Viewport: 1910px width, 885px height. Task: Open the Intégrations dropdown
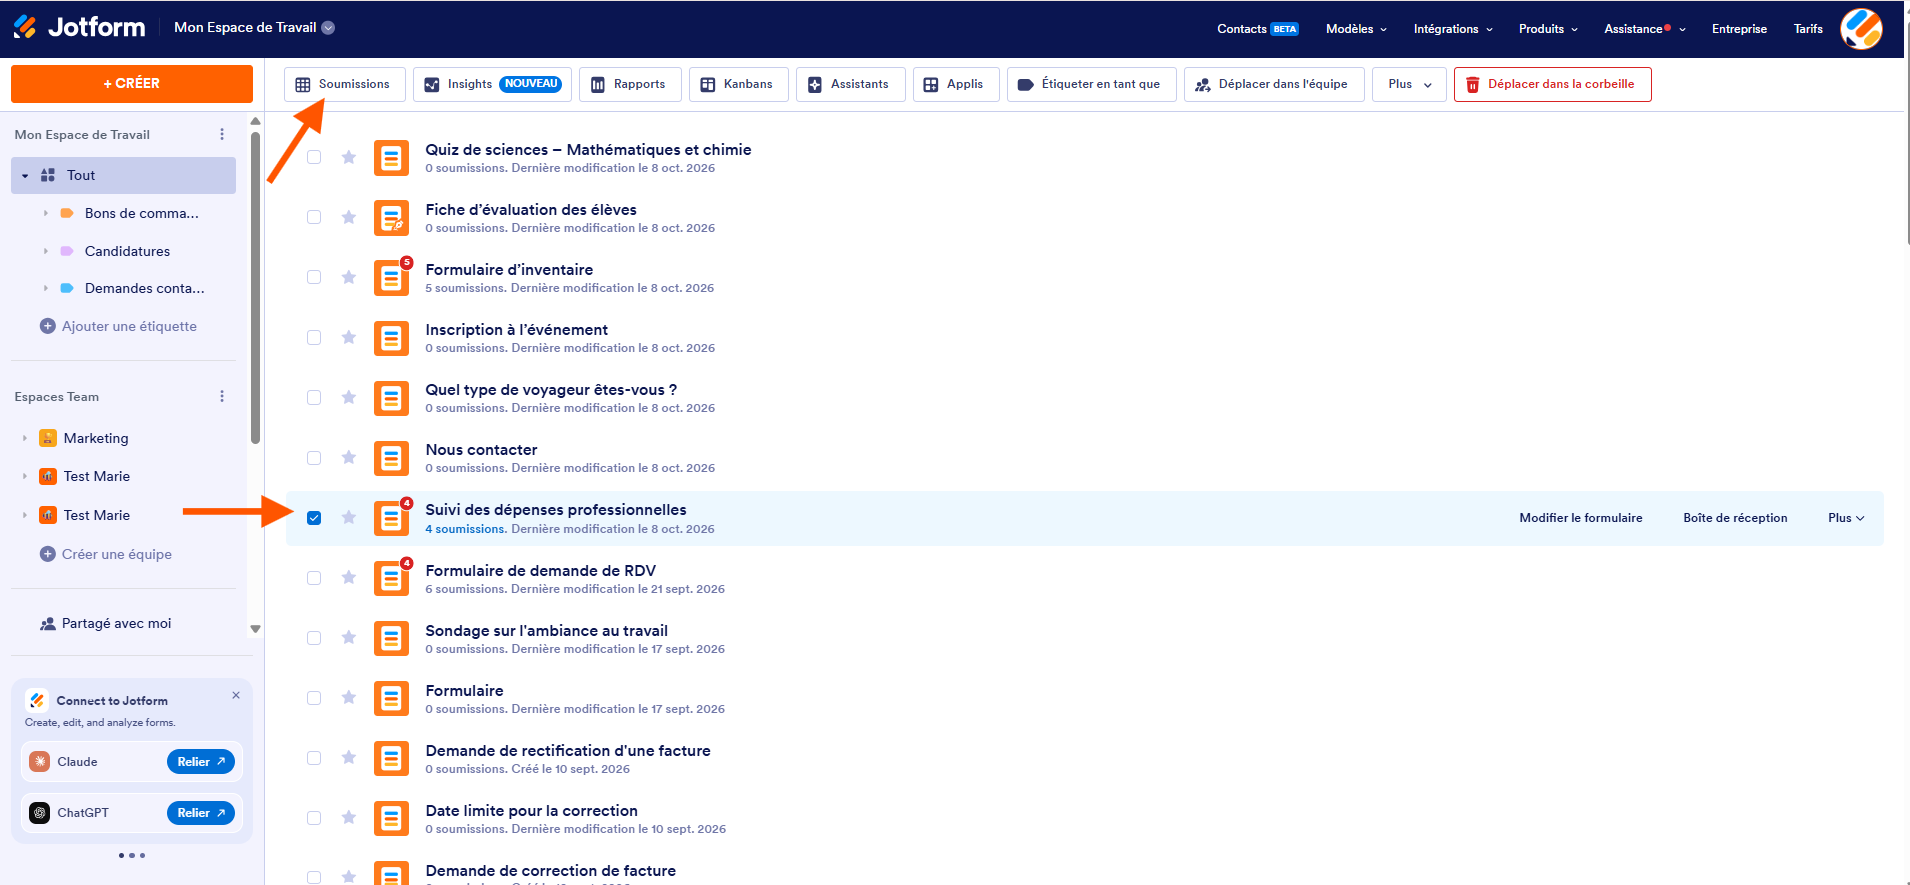pyautogui.click(x=1453, y=29)
